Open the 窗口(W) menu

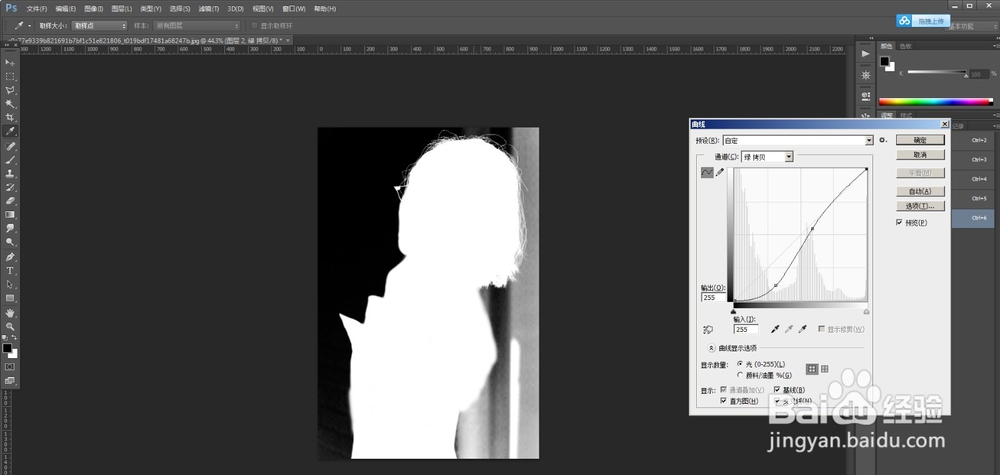click(295, 9)
